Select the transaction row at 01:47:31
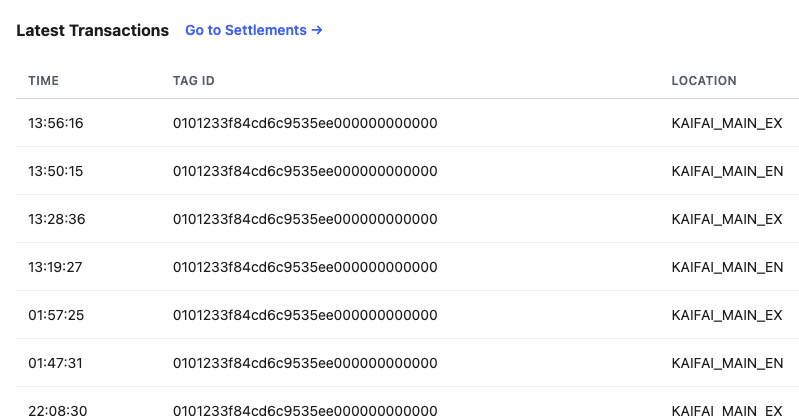 pos(408,362)
